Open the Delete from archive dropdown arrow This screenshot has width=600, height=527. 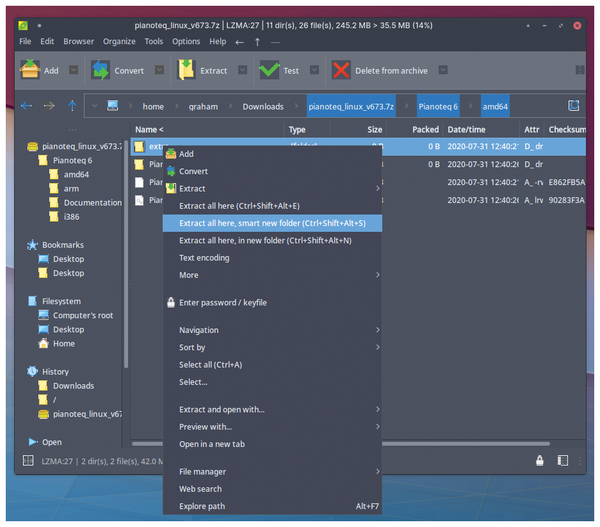click(x=443, y=70)
